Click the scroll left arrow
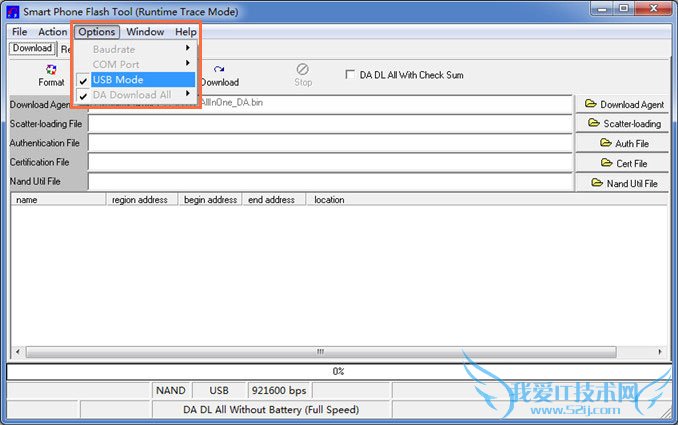Screen dimensions: 678x425 [x=17, y=352]
